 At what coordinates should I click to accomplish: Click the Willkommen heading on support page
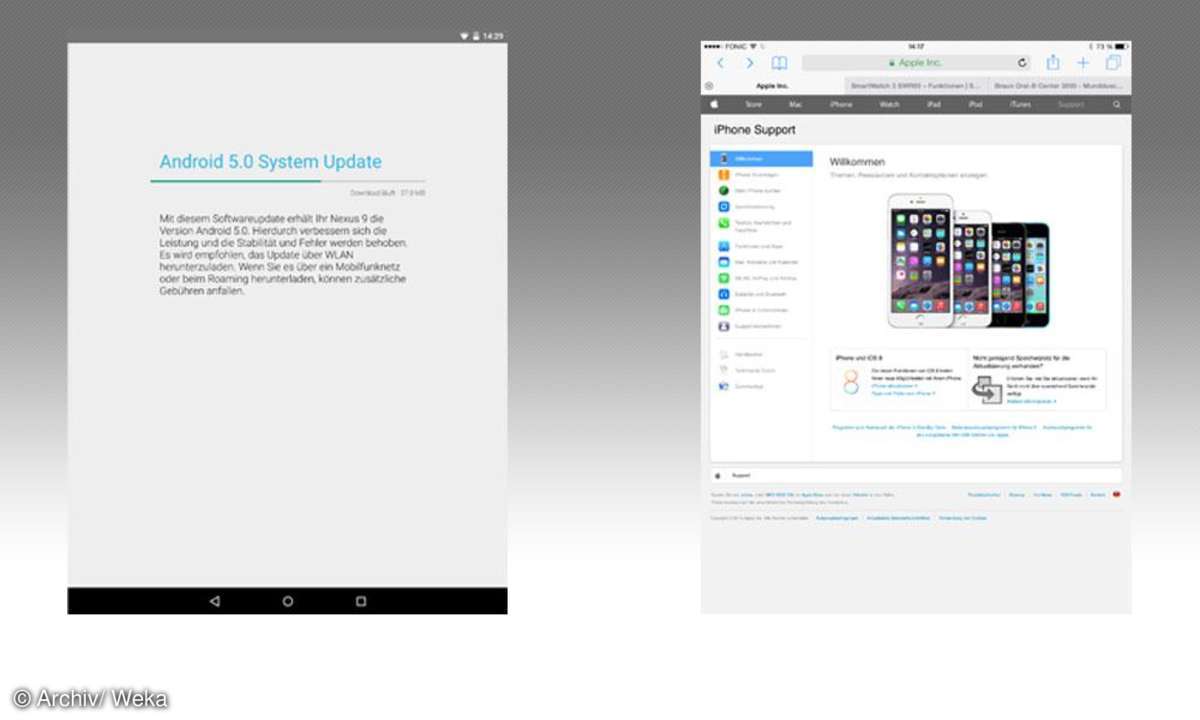point(857,162)
